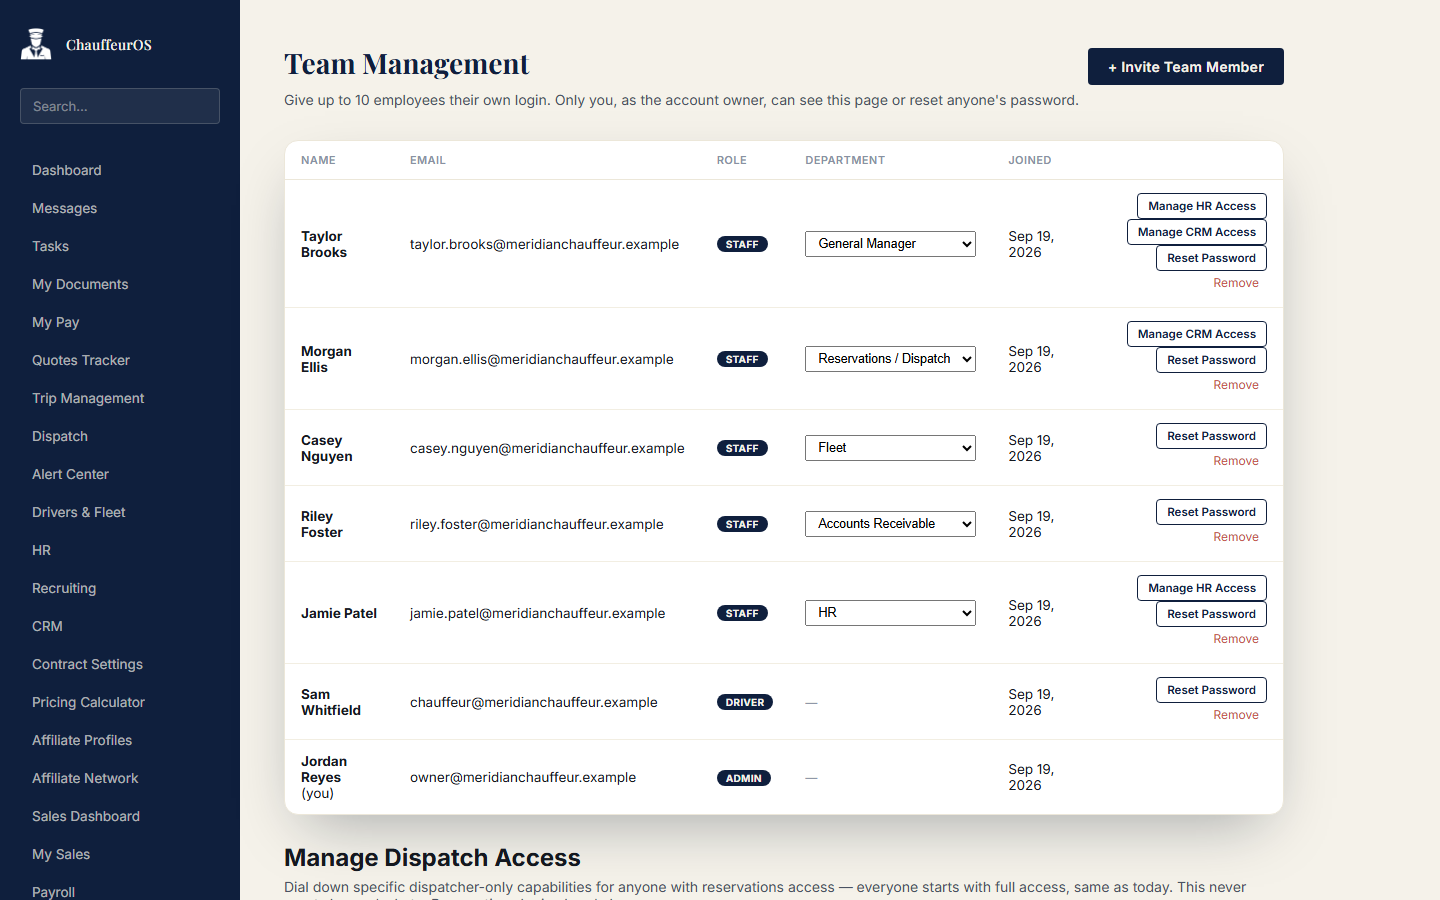
Task: Reset Password for Casey Nguyen
Action: (1211, 436)
